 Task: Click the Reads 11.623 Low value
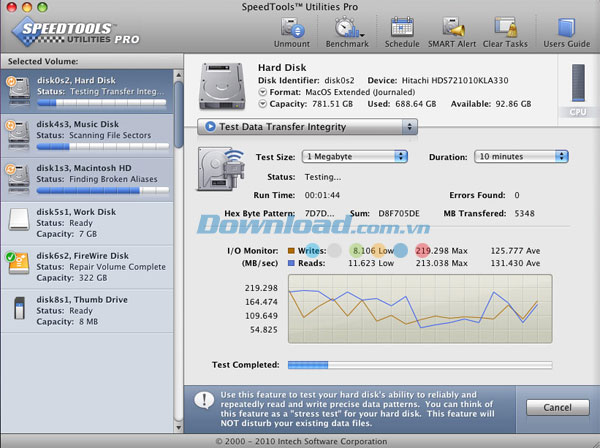point(371,263)
